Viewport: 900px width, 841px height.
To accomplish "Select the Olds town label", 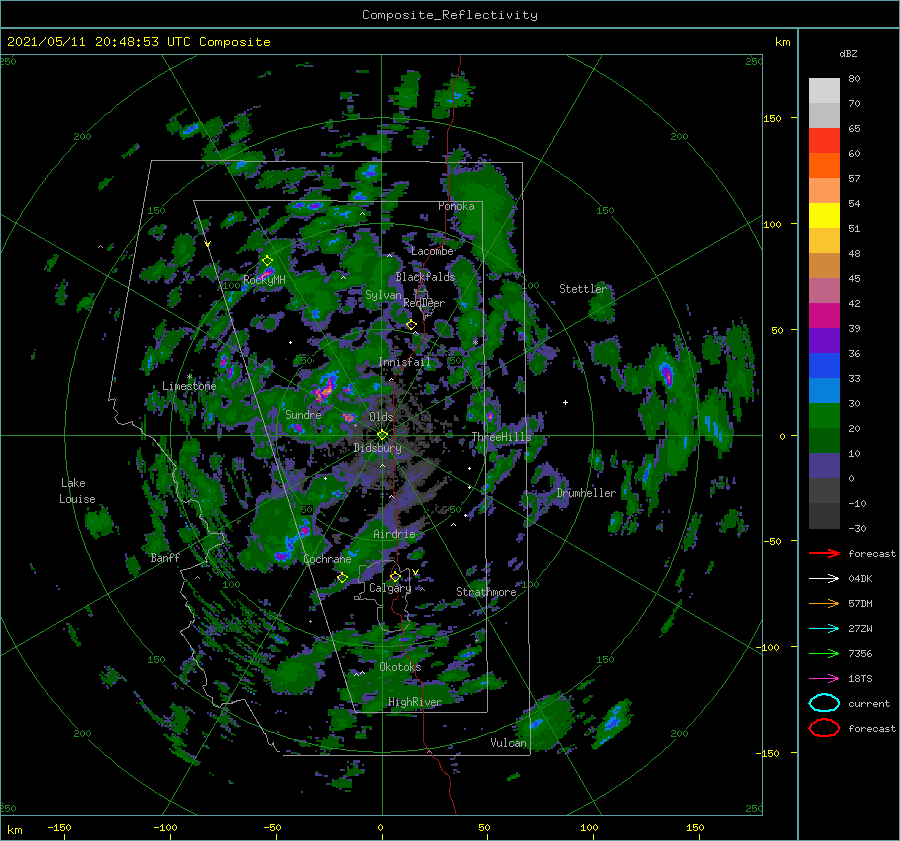I will click(381, 417).
